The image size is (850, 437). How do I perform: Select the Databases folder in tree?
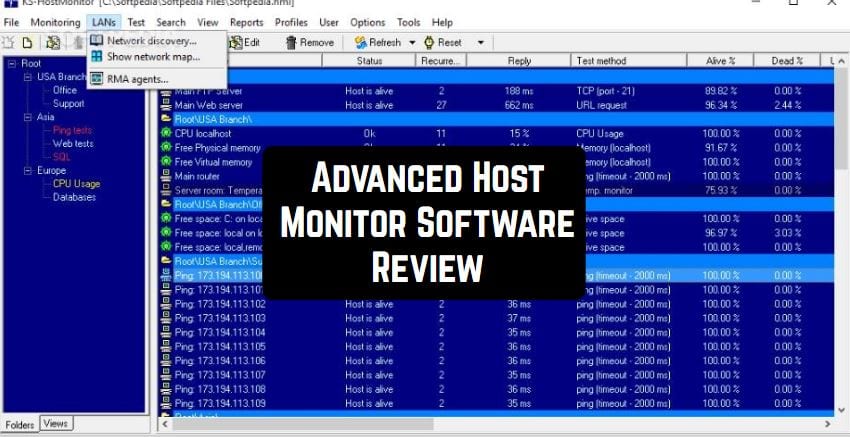pyautogui.click(x=74, y=197)
